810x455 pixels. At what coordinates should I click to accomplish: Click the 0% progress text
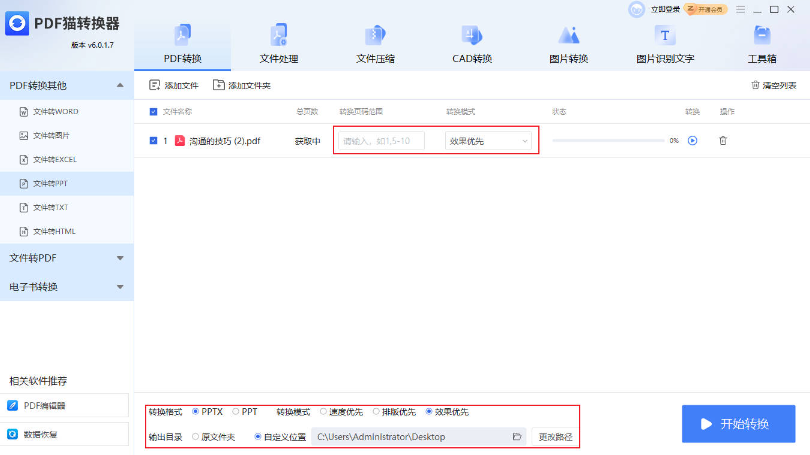pos(674,140)
